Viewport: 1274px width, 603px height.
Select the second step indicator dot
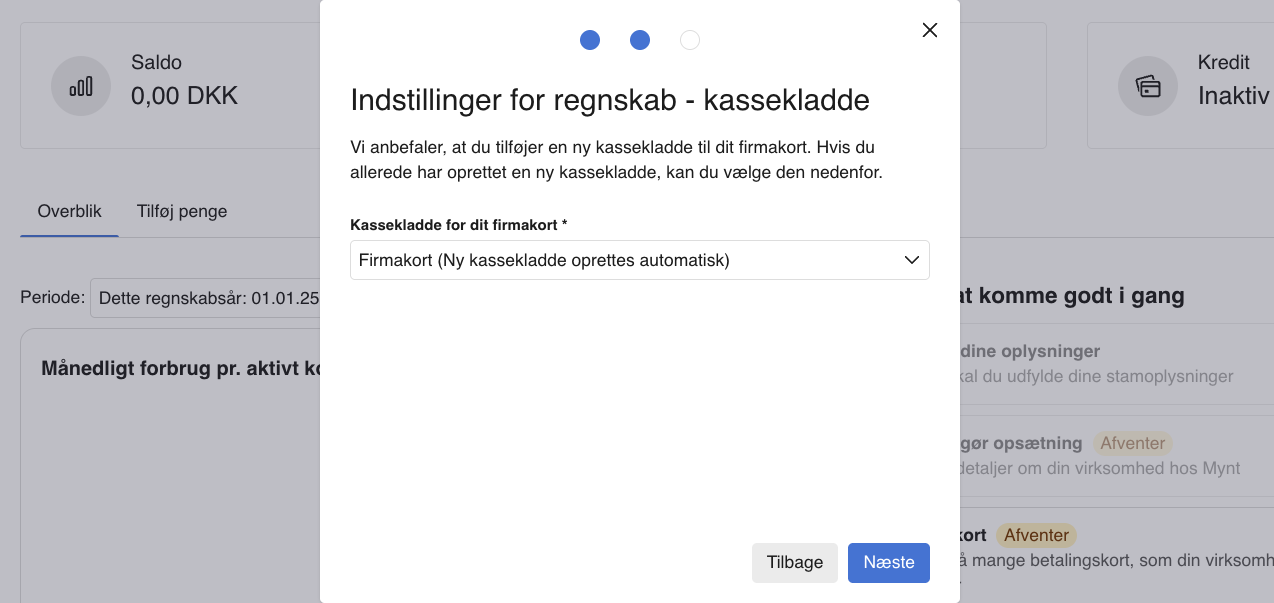(640, 40)
